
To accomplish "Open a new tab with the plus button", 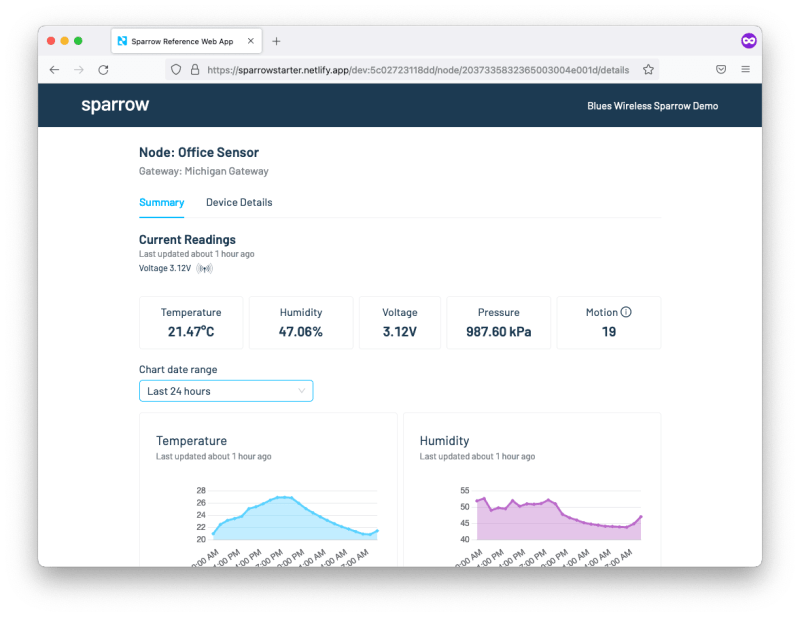I will pos(276,41).
